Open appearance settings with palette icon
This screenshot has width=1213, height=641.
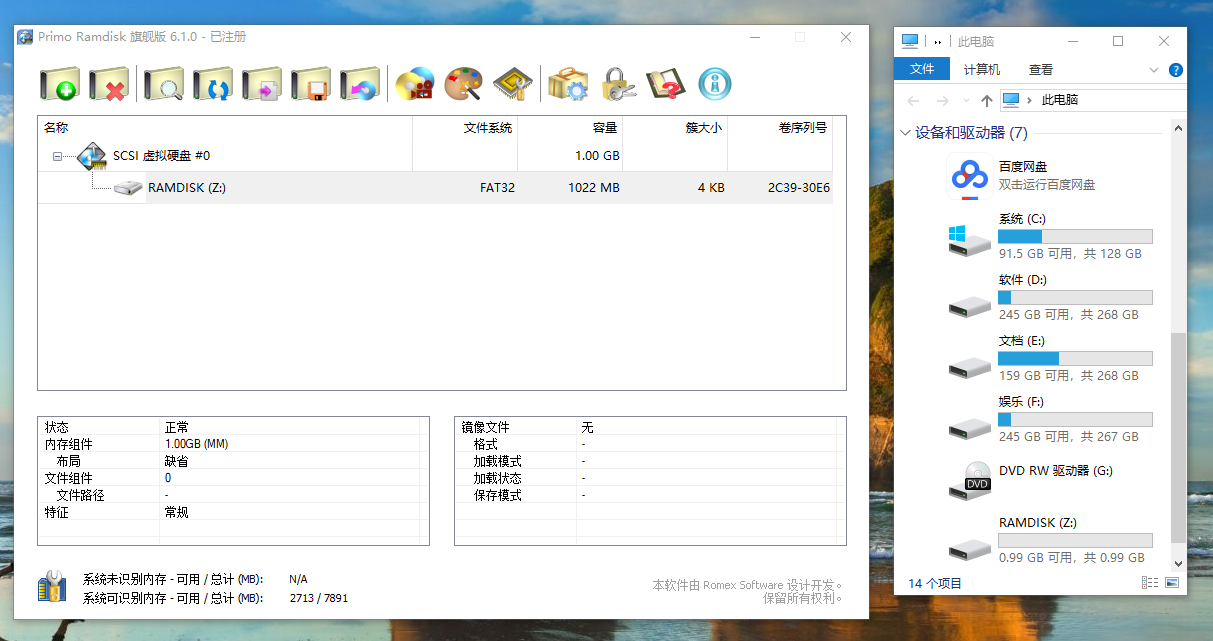coord(464,84)
